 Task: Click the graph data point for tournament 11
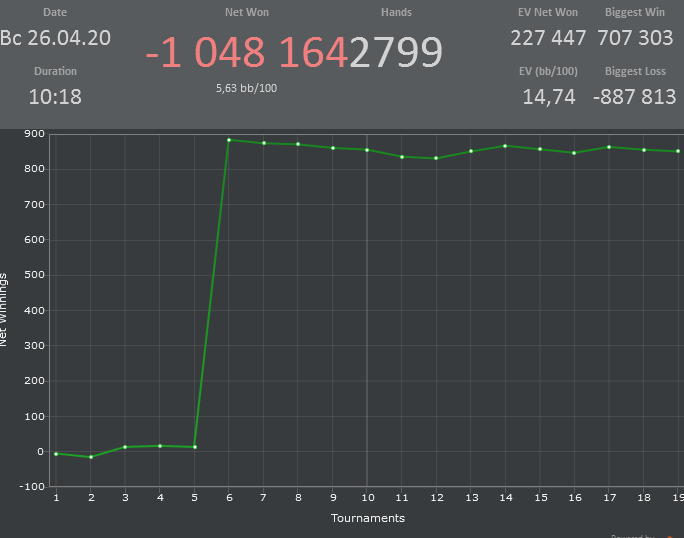(402, 157)
